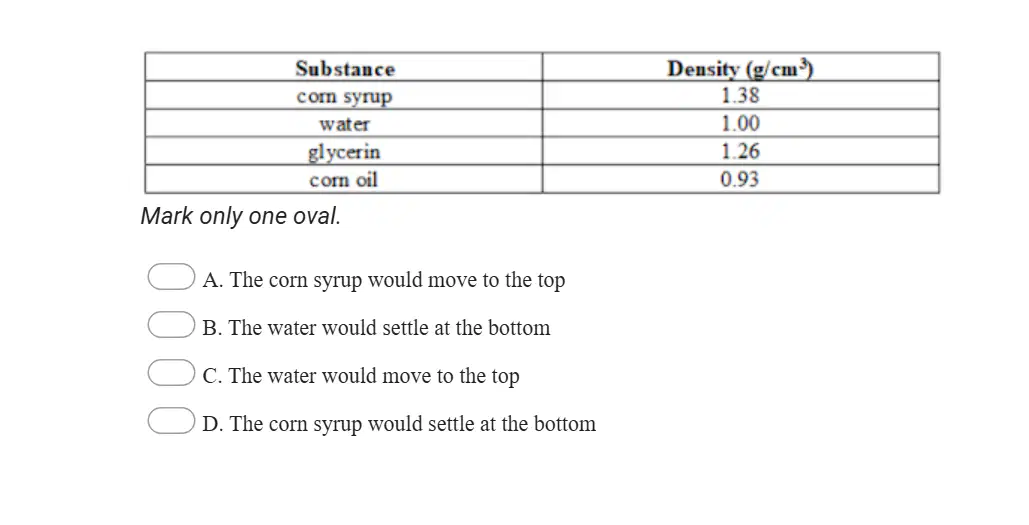This screenshot has width=1029, height=525.
Task: Click the 1.26 density value
Action: point(740,152)
